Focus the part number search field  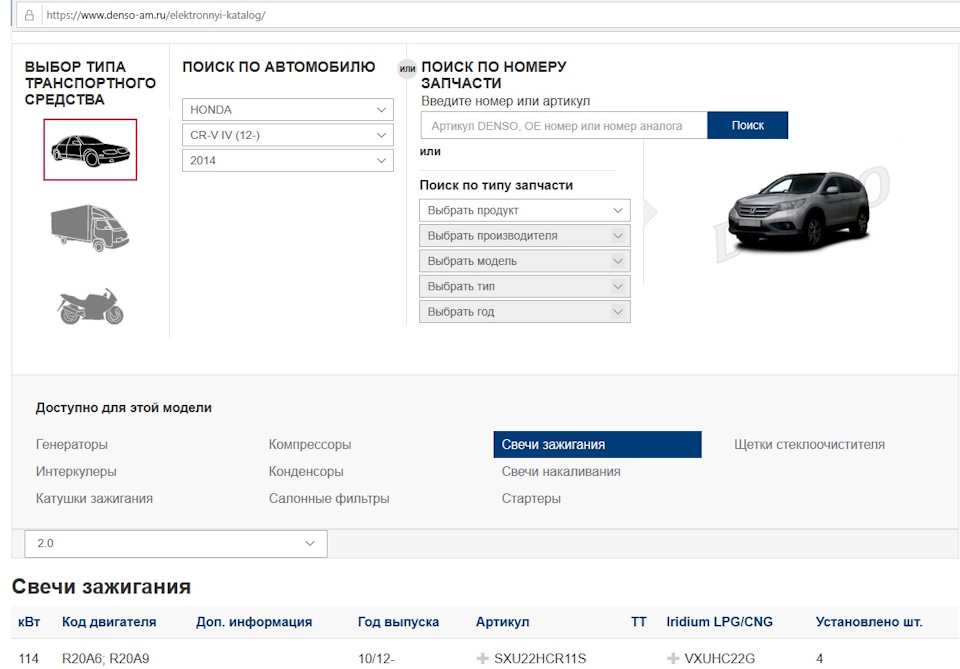coord(564,125)
